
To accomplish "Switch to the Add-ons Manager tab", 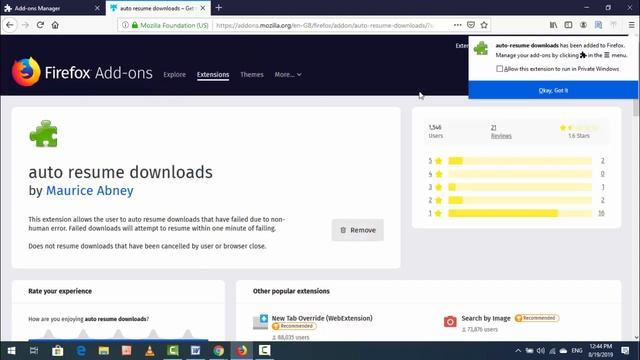I will [x=53, y=8].
